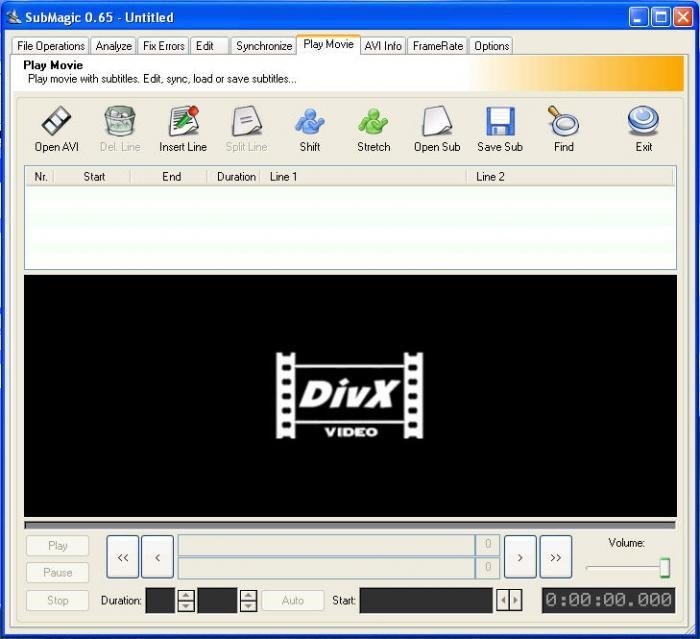Screen dimensions: 700x639
Task: Increase the second Duration spinner value
Action: click(x=248, y=595)
